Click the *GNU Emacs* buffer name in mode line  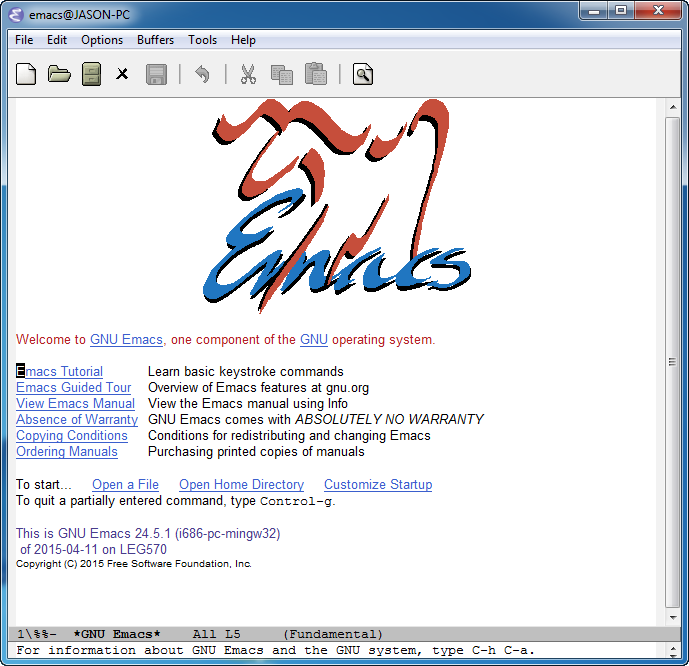pyautogui.click(x=117, y=634)
